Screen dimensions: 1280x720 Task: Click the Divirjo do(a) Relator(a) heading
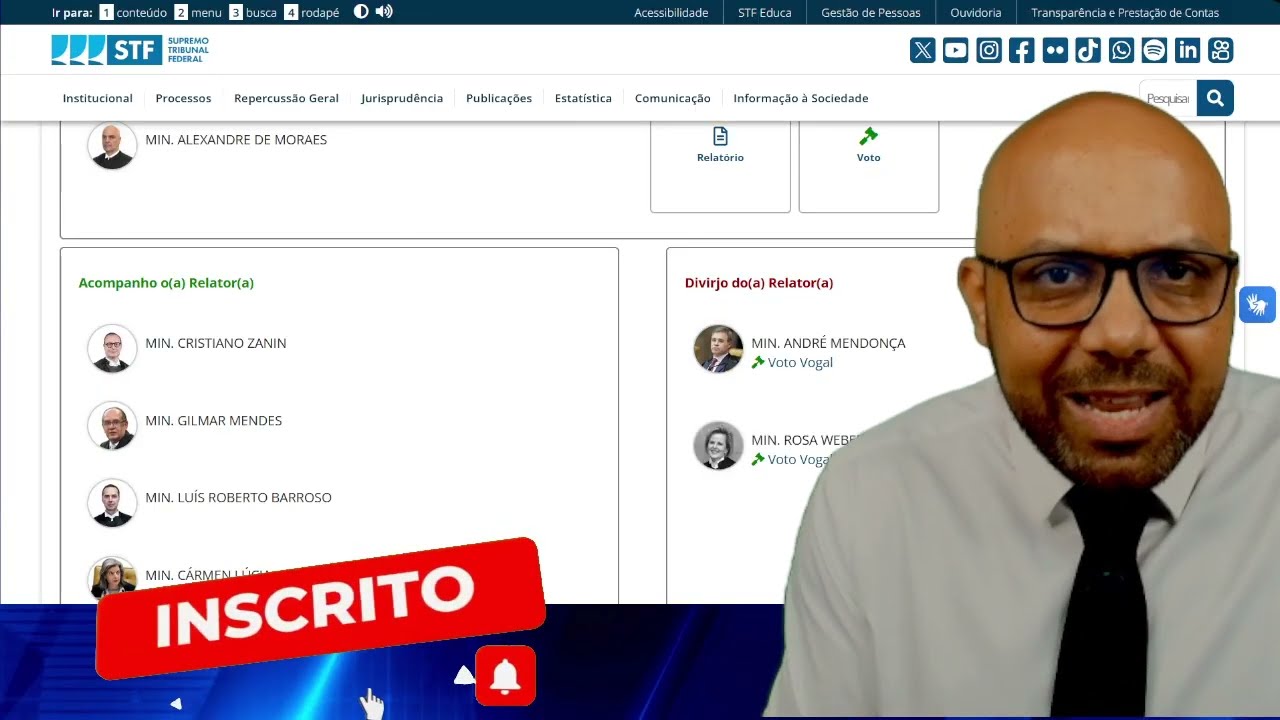click(759, 283)
